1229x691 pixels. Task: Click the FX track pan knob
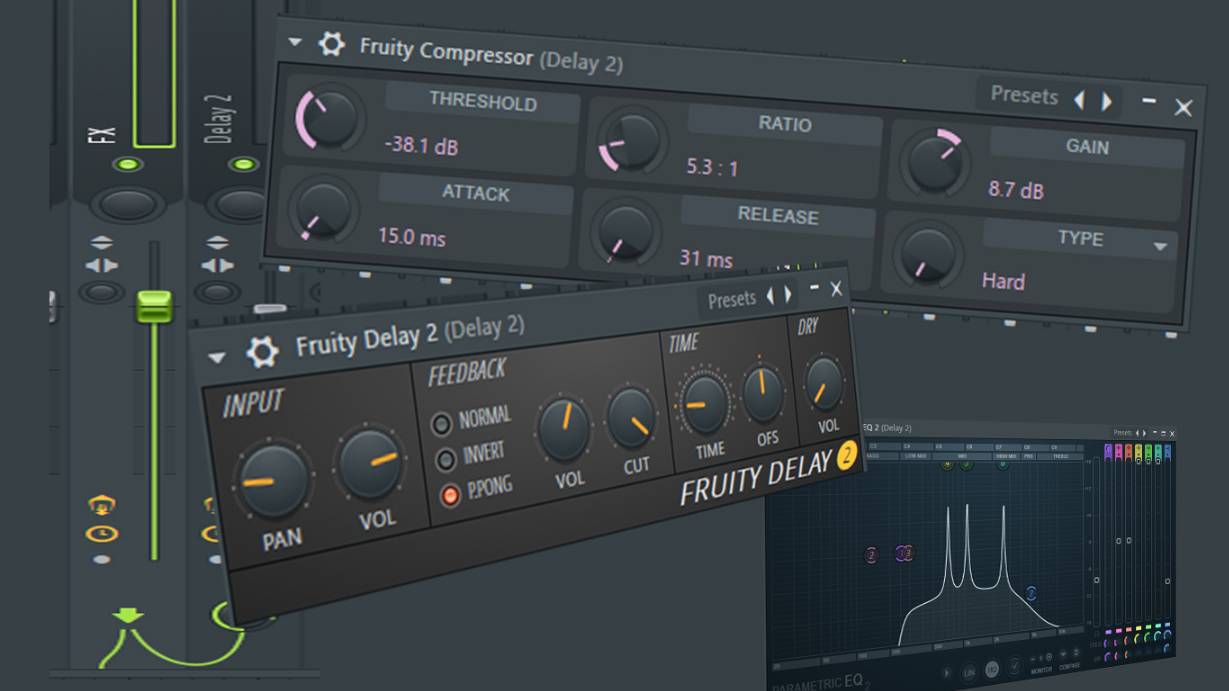pos(129,206)
